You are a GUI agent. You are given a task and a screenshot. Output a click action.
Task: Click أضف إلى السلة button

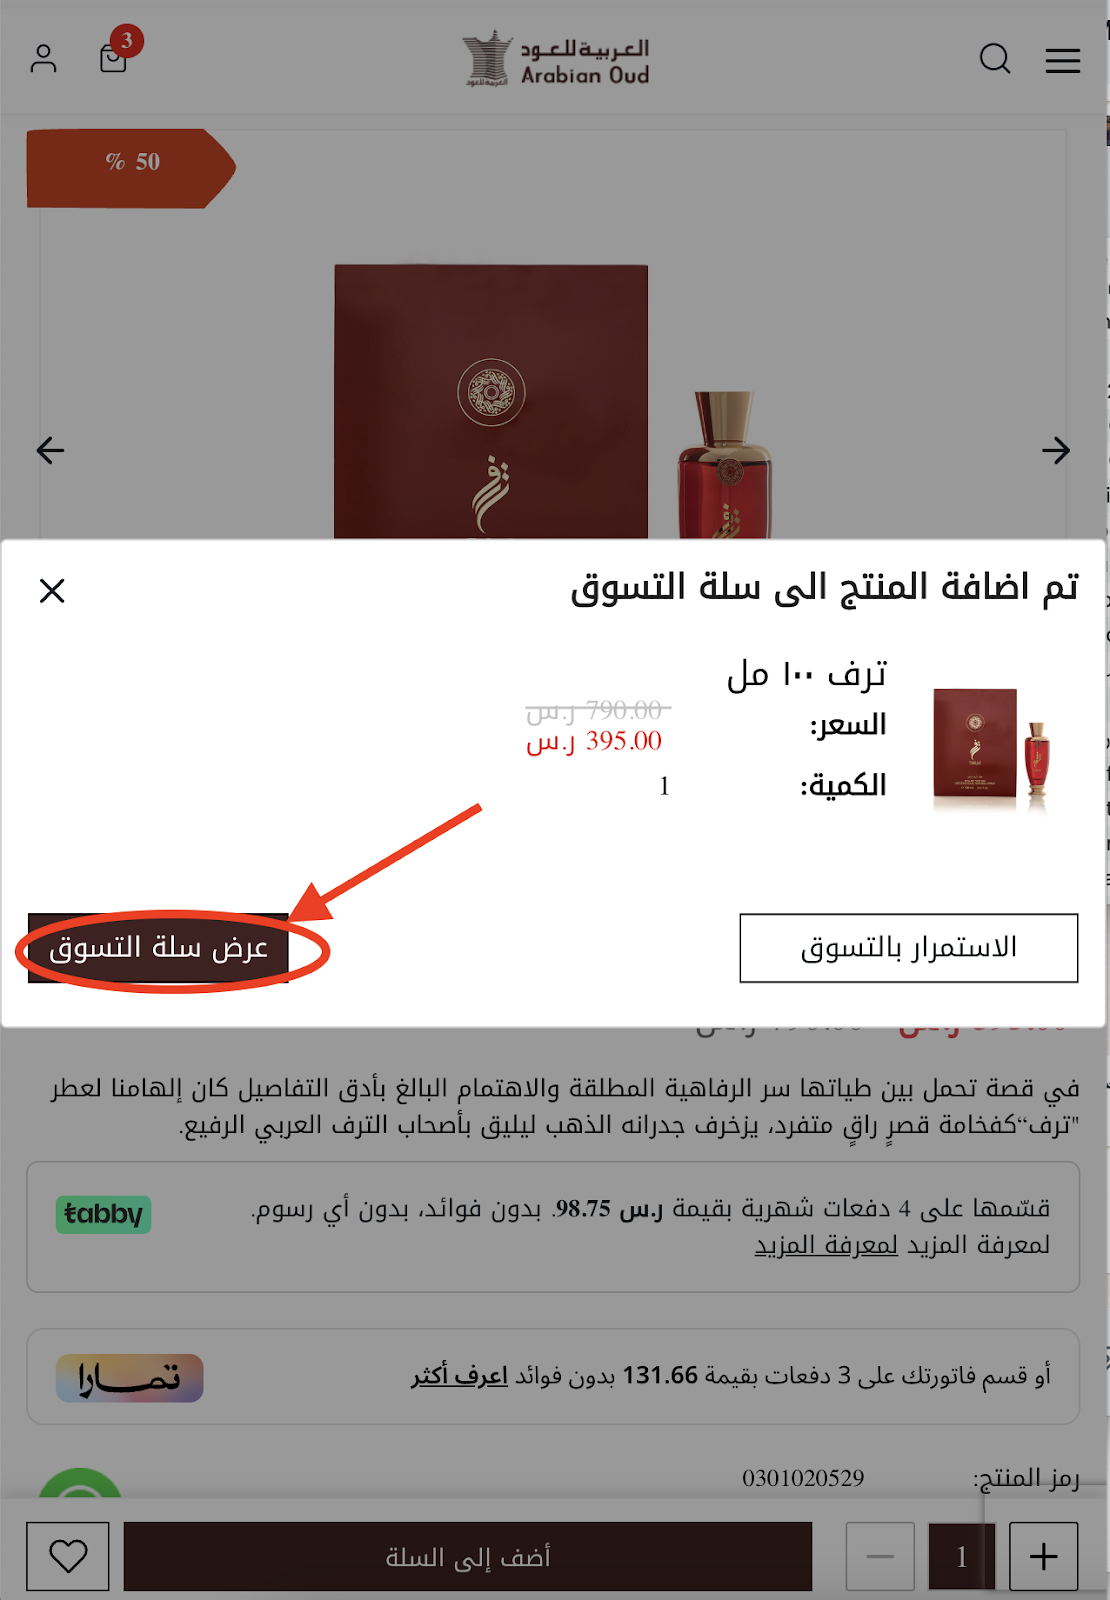click(468, 1556)
